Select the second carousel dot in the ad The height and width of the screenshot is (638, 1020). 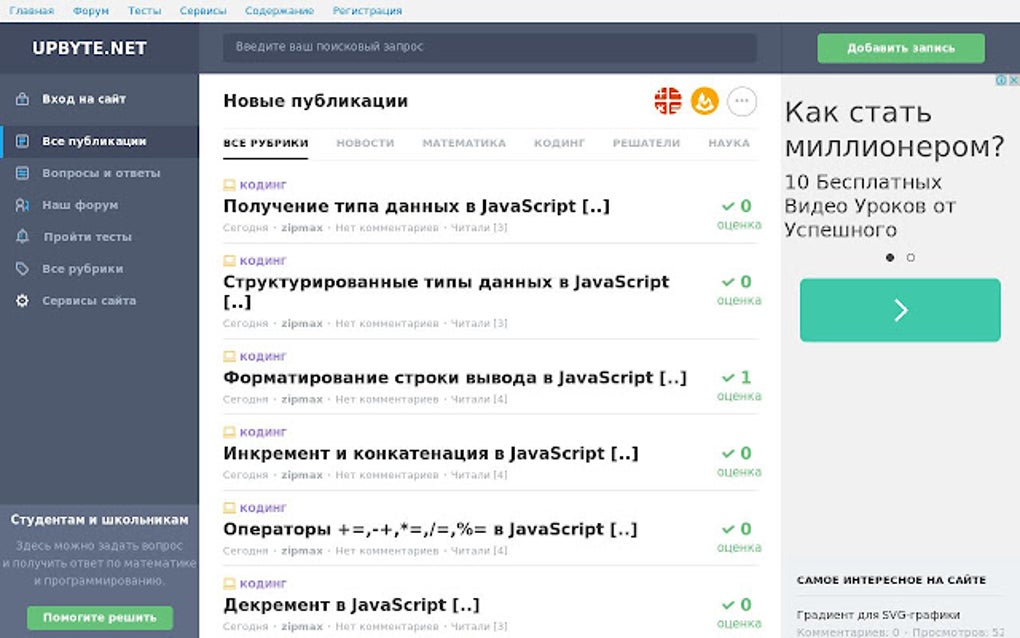click(x=911, y=257)
